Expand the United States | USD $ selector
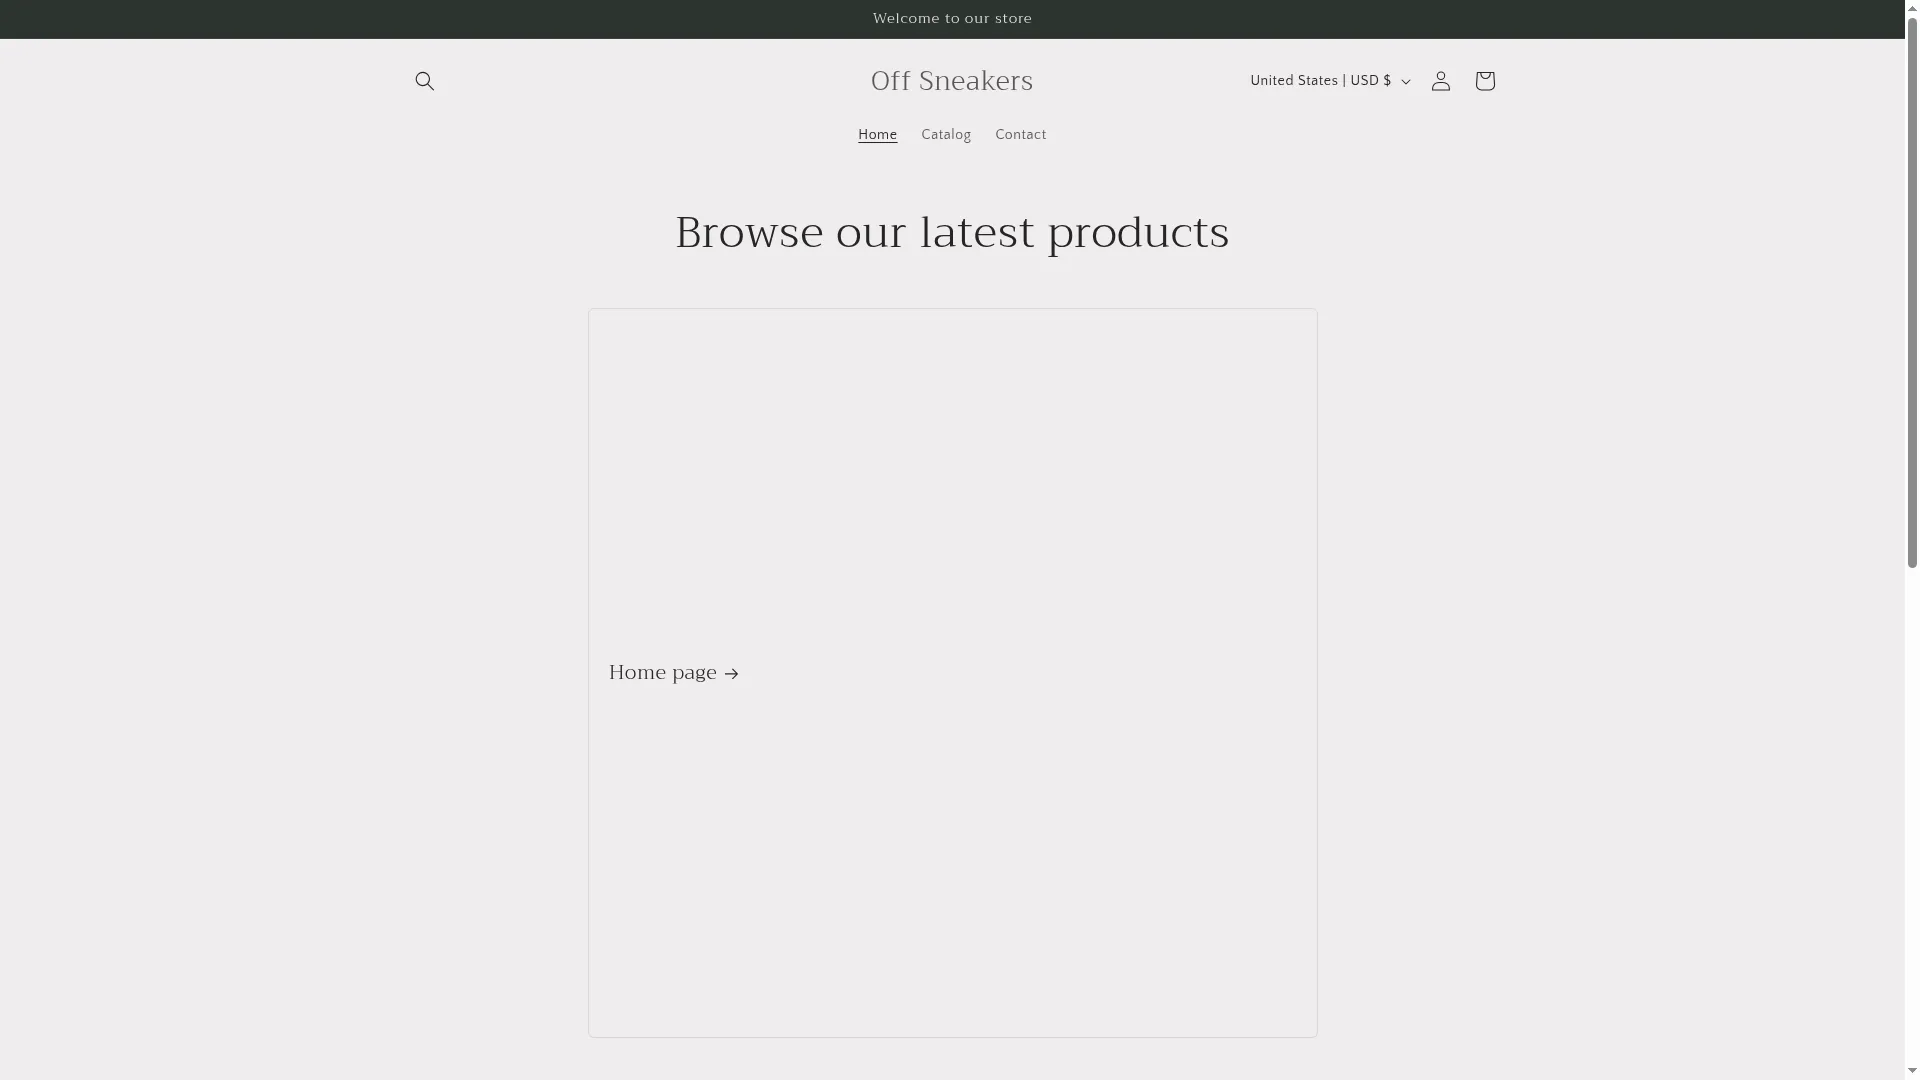Screen dimensions: 1920x1080 [1329, 81]
